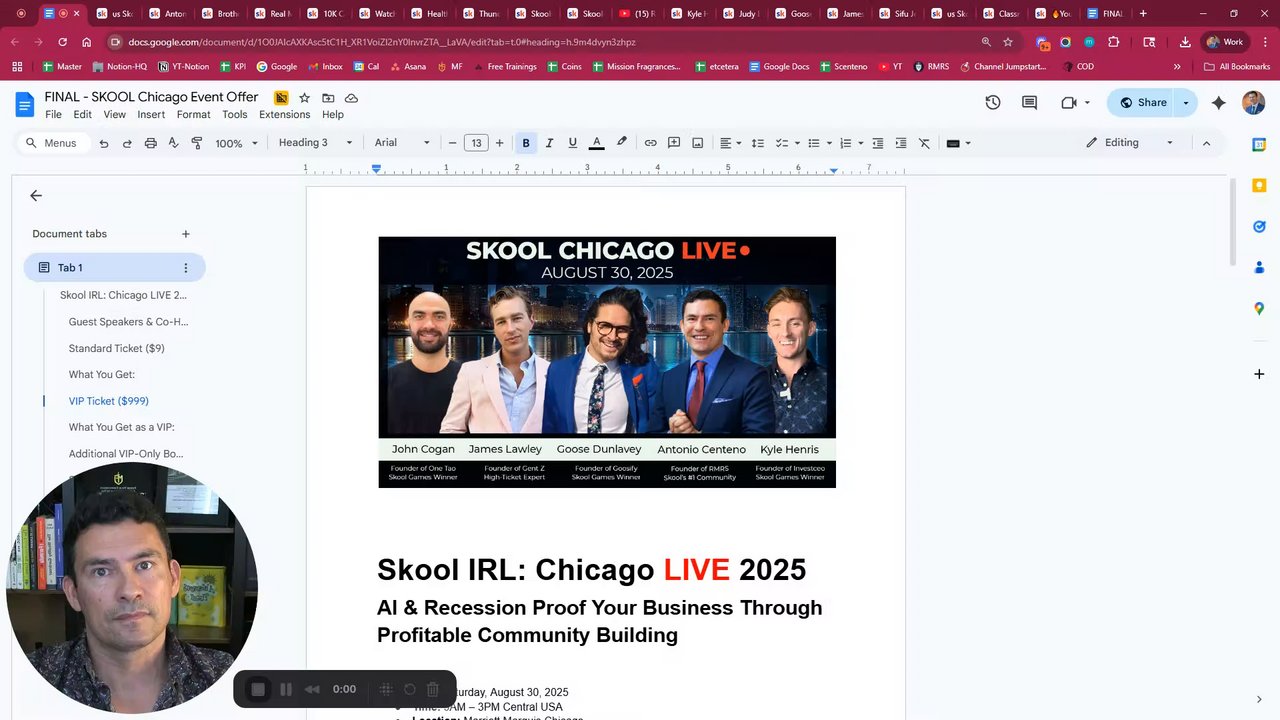Decrease font size with minus button
1280x720 pixels.
point(453,143)
